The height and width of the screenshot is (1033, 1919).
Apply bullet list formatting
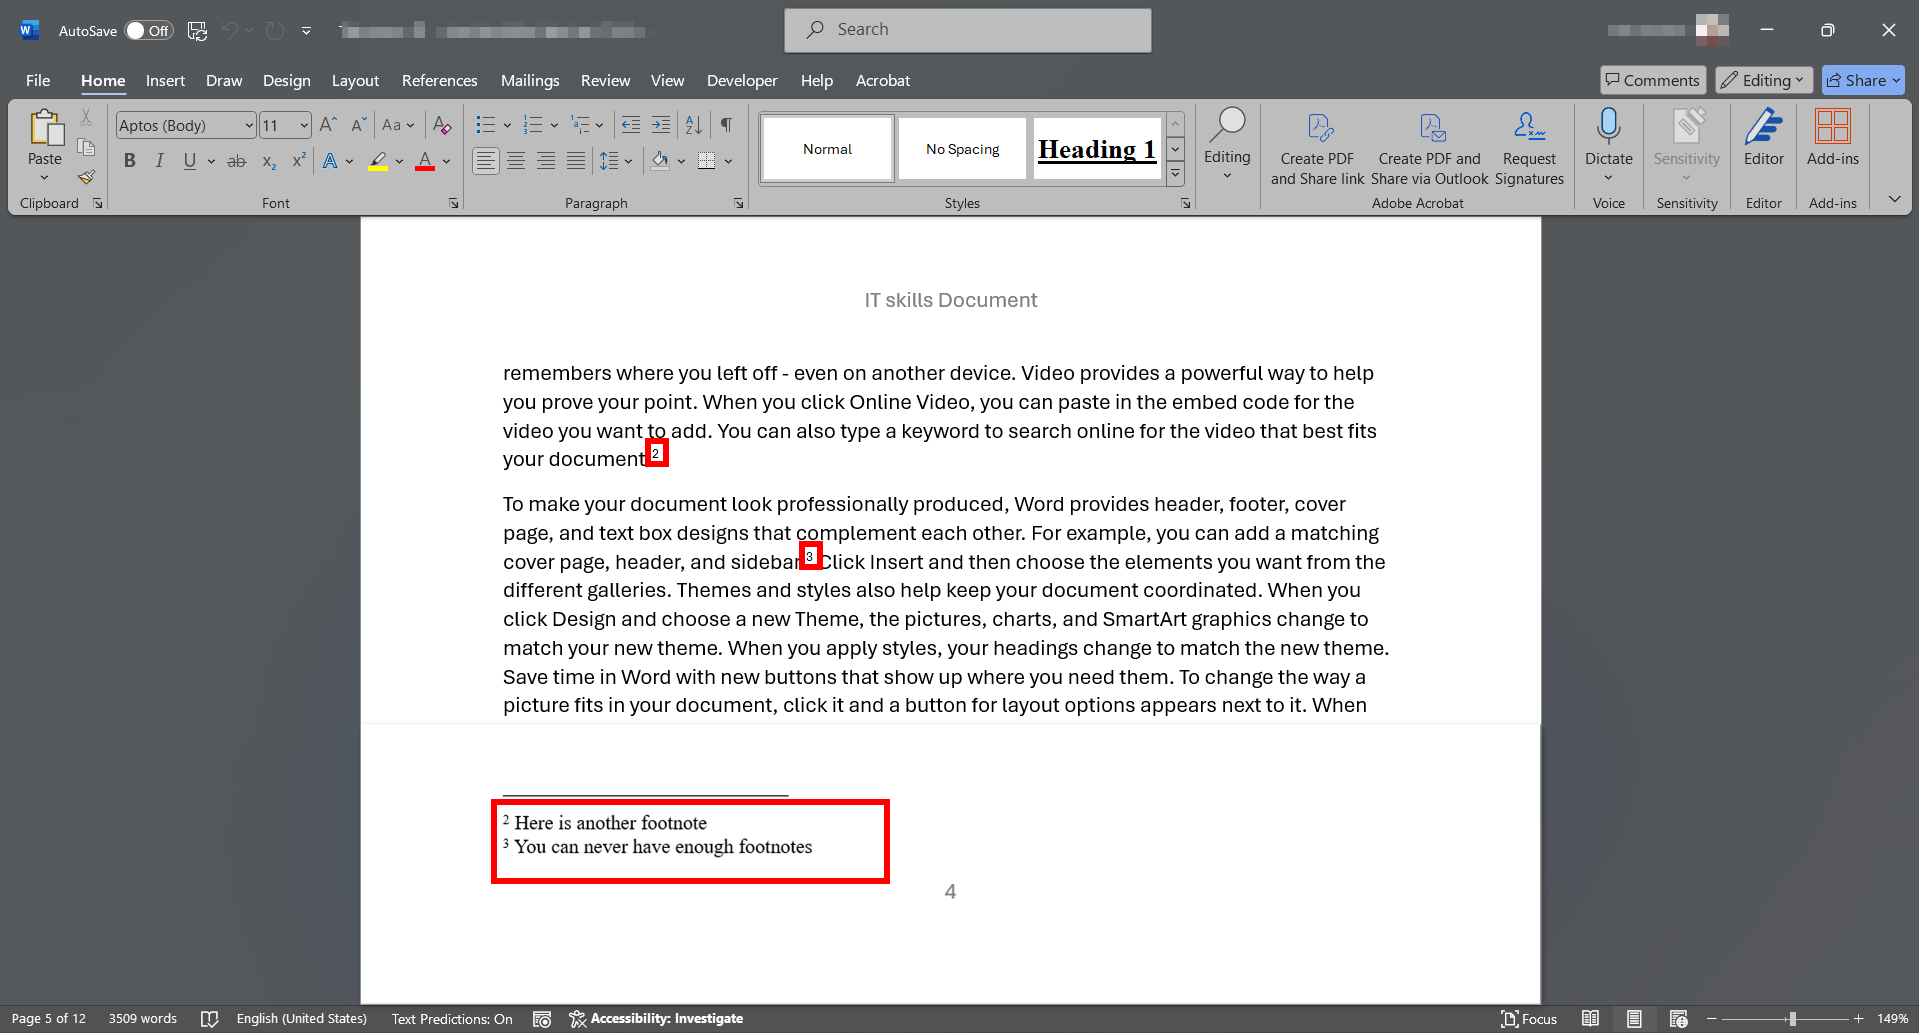(x=486, y=125)
